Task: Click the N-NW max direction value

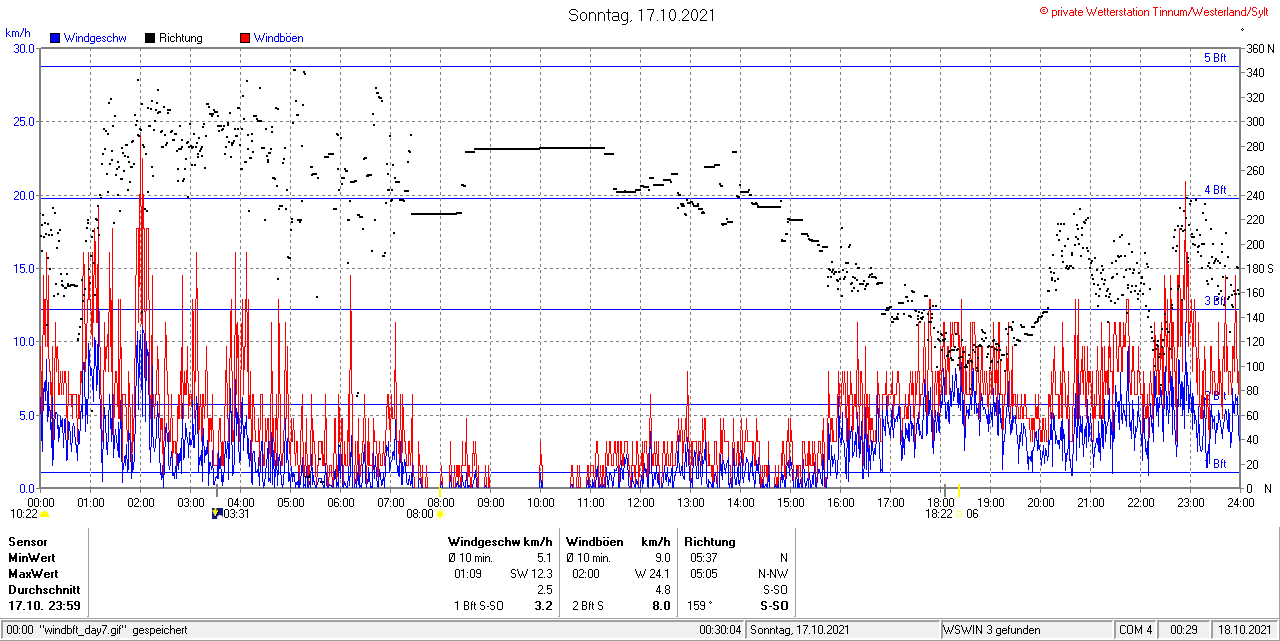Action: click(x=773, y=574)
